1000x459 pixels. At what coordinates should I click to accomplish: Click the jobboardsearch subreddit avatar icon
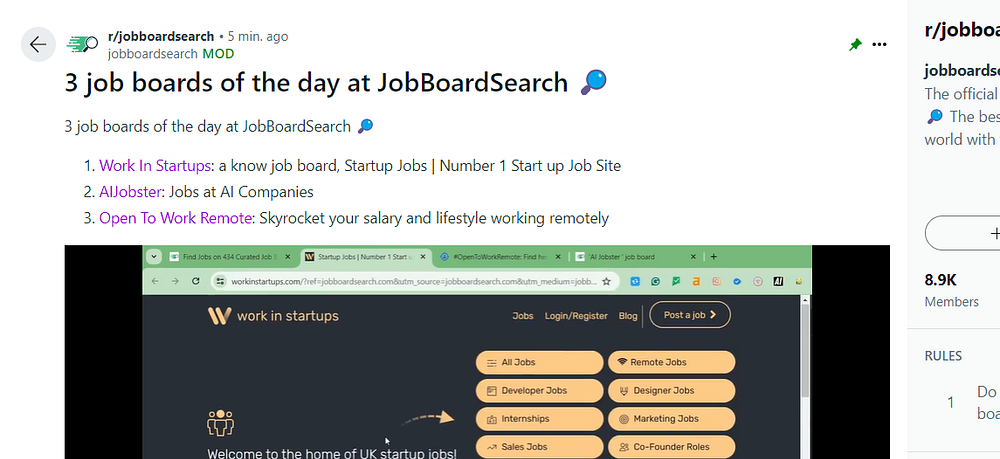point(81,45)
